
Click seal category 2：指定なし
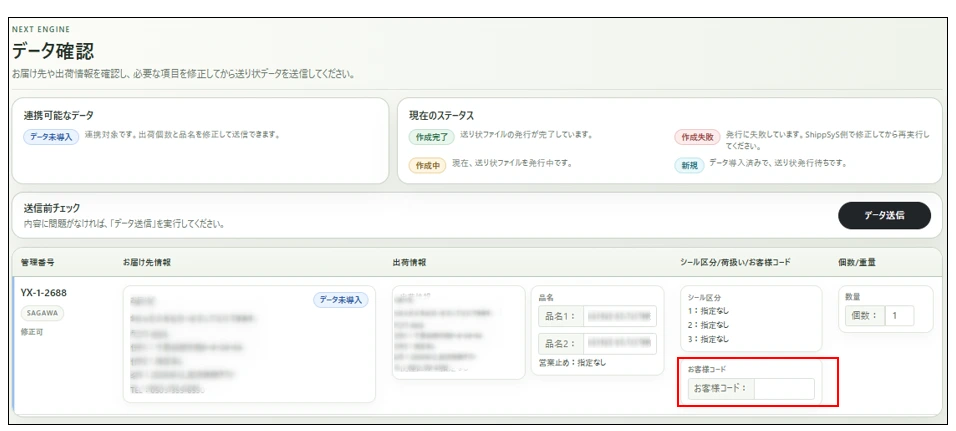tap(708, 325)
